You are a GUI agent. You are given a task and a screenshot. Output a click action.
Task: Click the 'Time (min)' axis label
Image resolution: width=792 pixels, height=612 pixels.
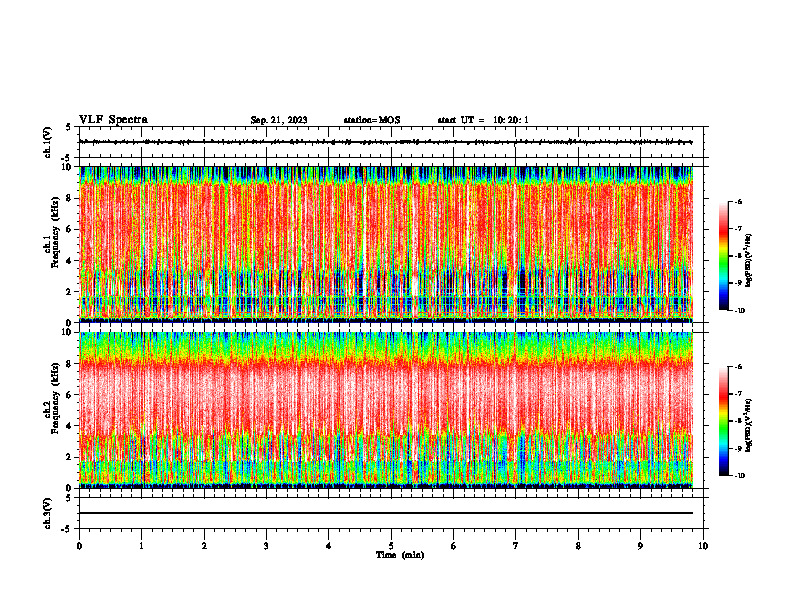coord(400,555)
